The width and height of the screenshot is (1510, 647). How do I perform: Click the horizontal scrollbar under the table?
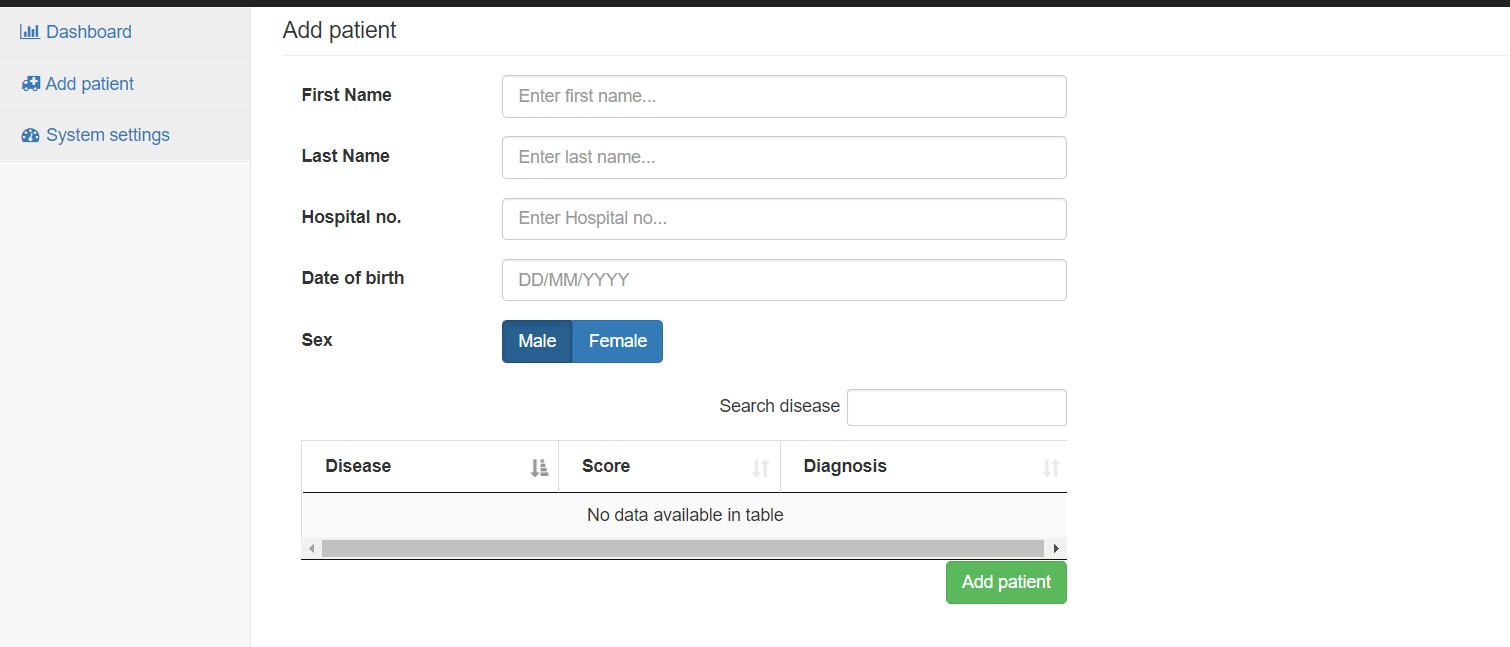(x=684, y=548)
